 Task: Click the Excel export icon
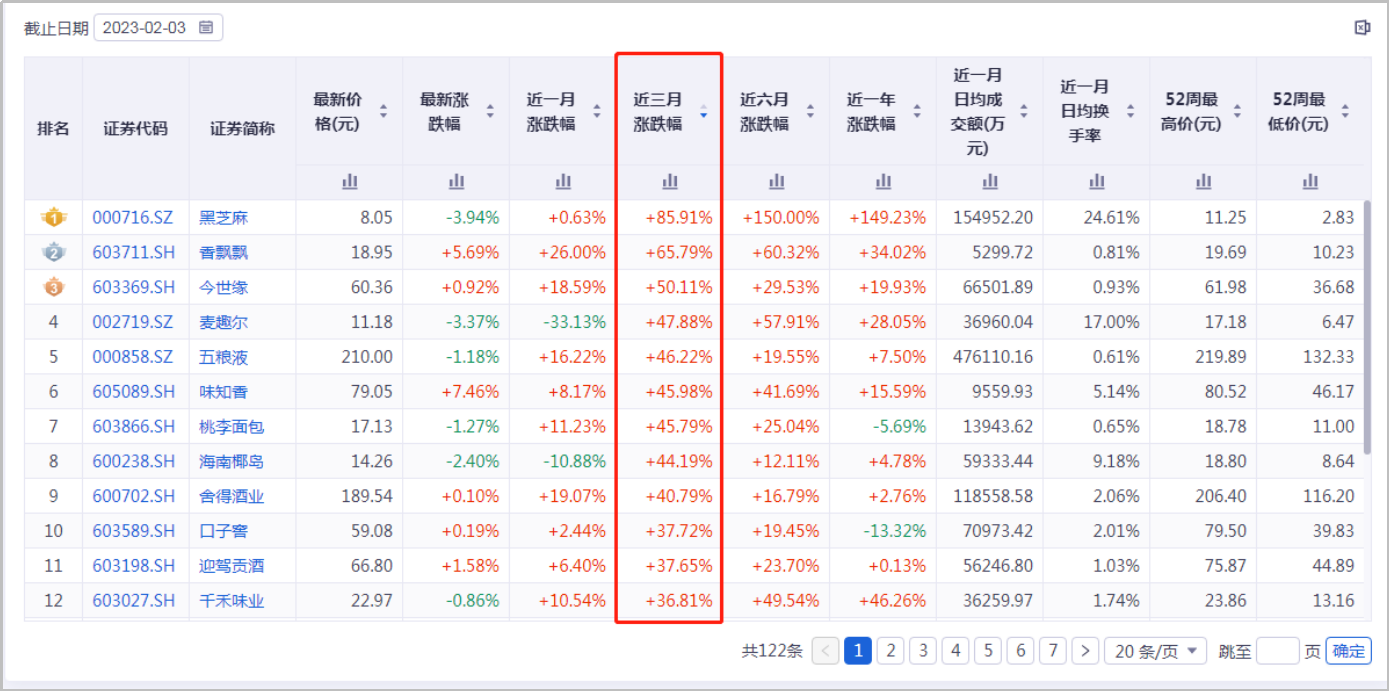[x=1361, y=27]
